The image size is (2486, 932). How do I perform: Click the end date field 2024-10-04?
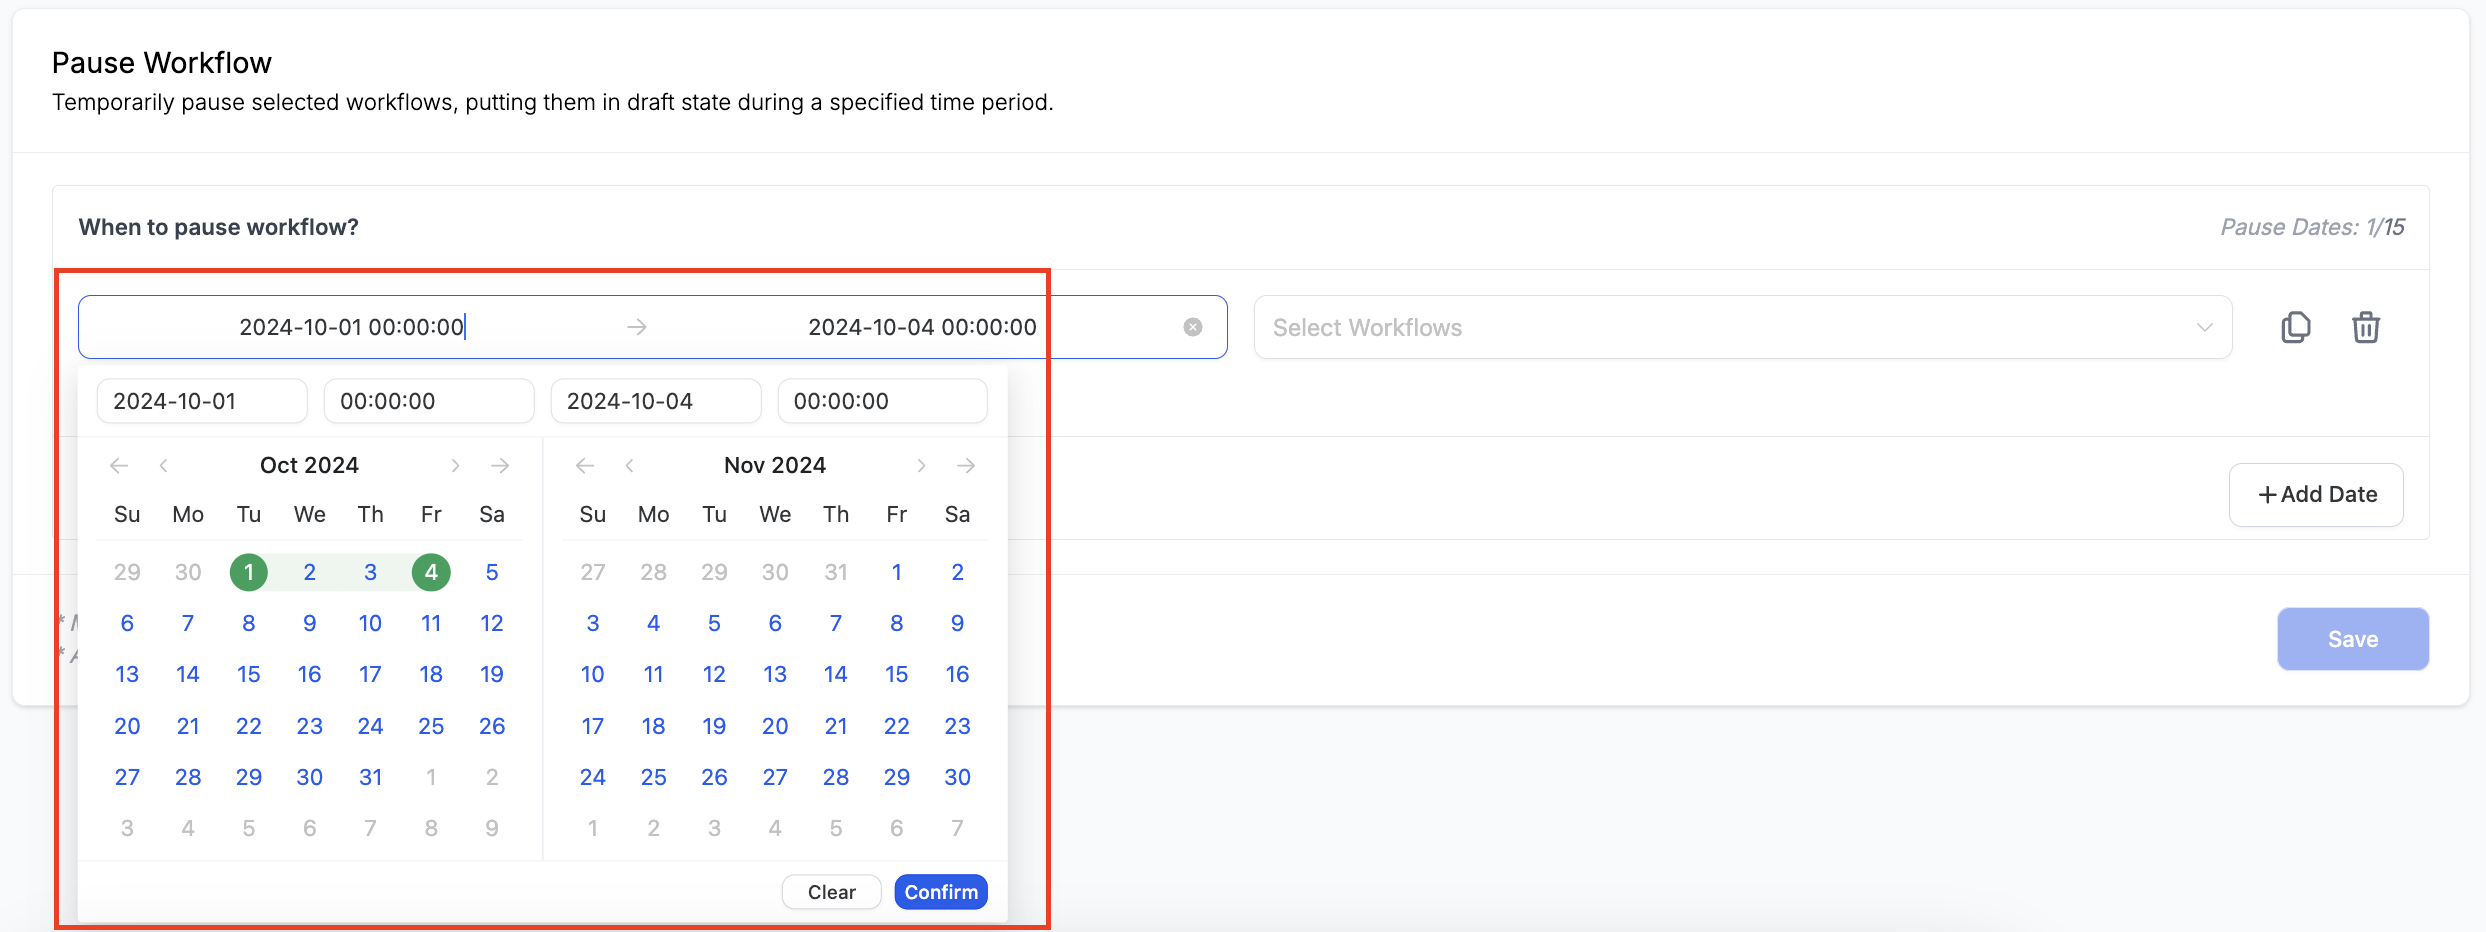coord(656,401)
